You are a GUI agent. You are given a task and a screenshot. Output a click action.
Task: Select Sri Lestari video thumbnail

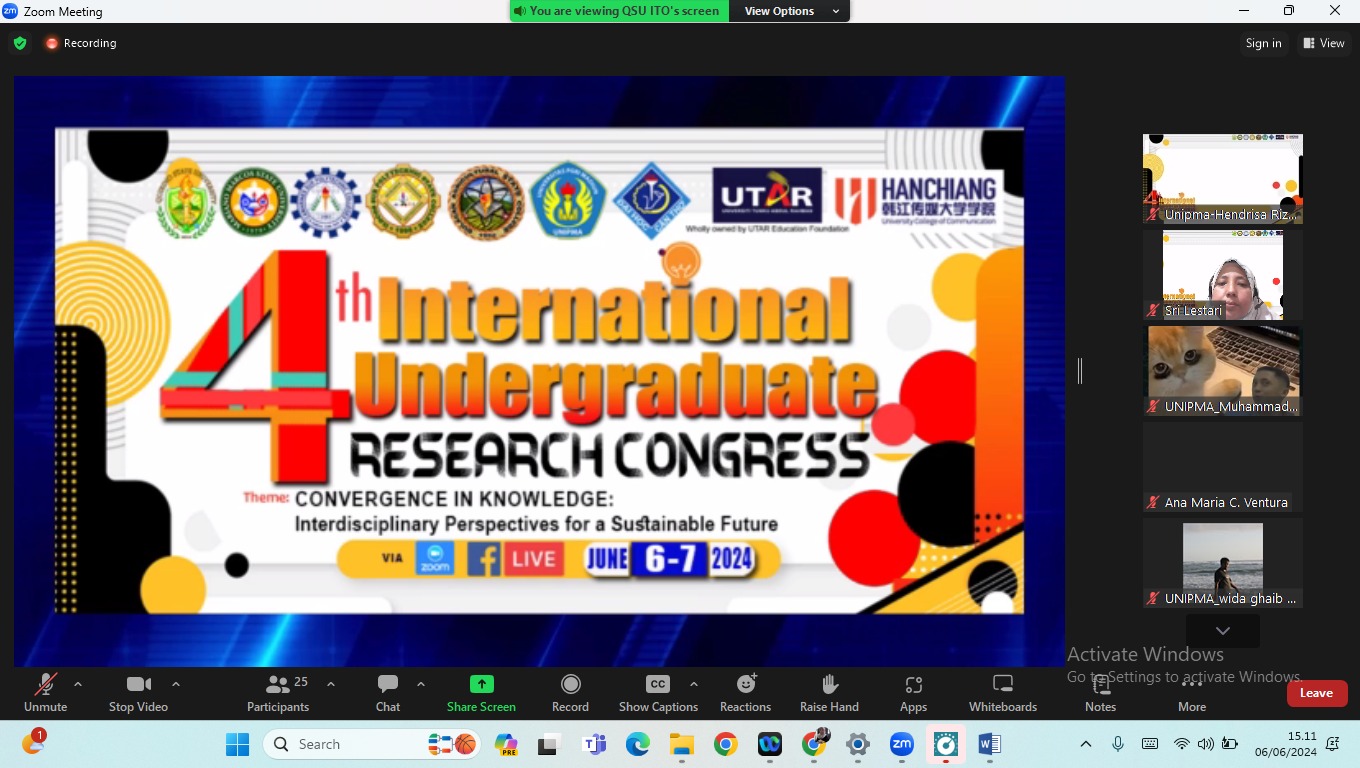1223,275
